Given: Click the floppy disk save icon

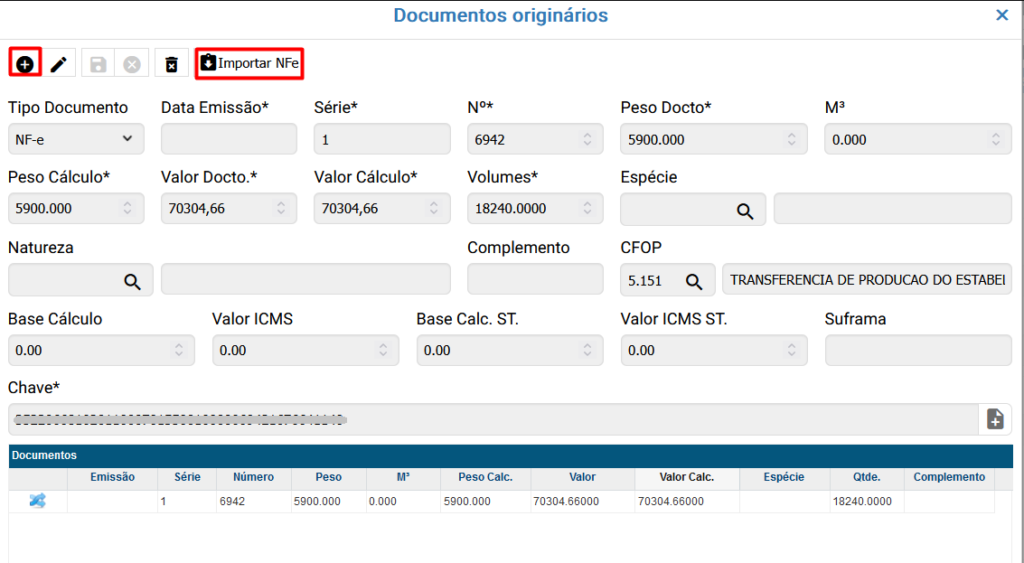Looking at the screenshot, I should coord(98,64).
